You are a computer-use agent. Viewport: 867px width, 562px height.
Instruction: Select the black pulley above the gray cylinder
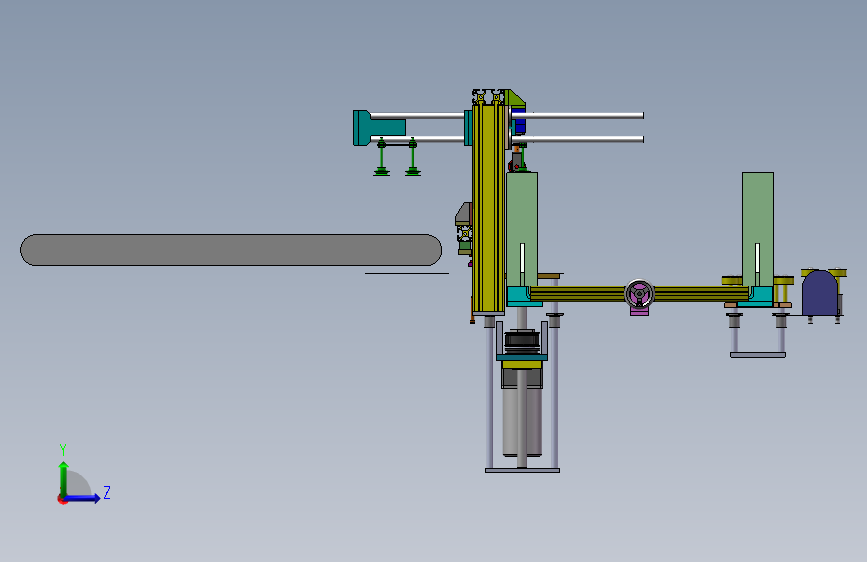pyautogui.click(x=522, y=341)
